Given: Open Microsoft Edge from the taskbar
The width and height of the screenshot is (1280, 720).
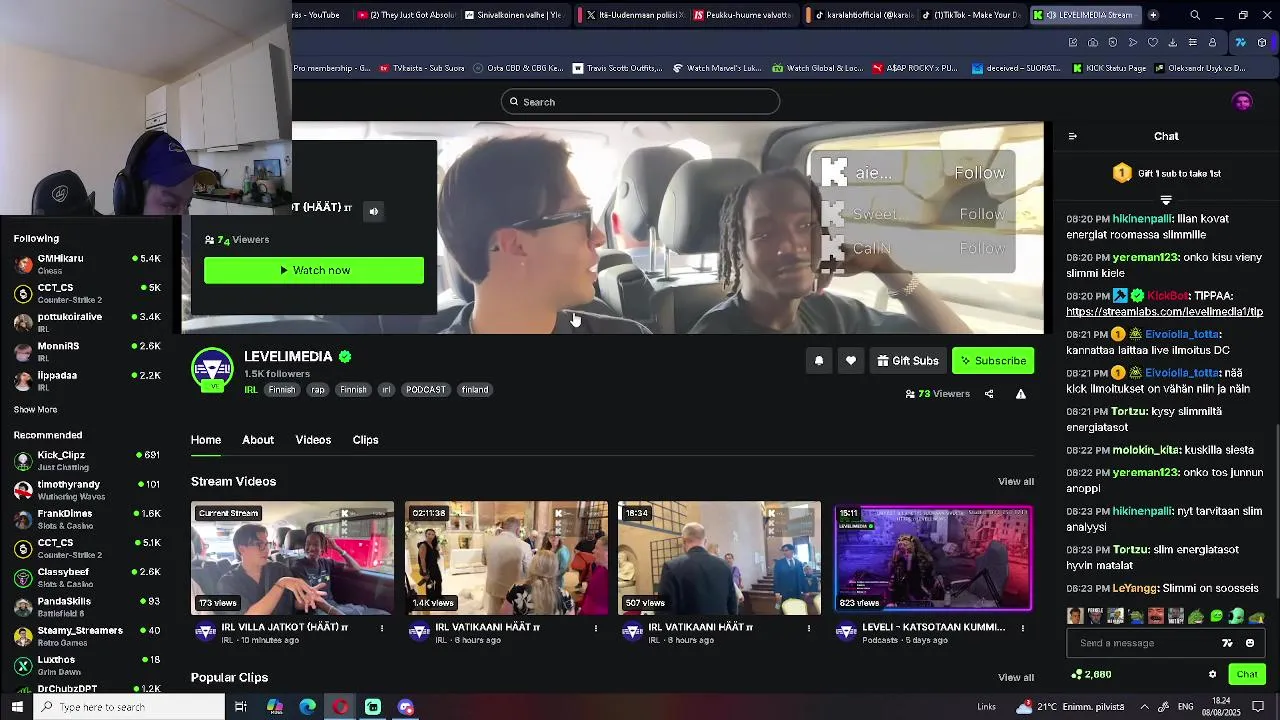Looking at the screenshot, I should pyautogui.click(x=308, y=707).
